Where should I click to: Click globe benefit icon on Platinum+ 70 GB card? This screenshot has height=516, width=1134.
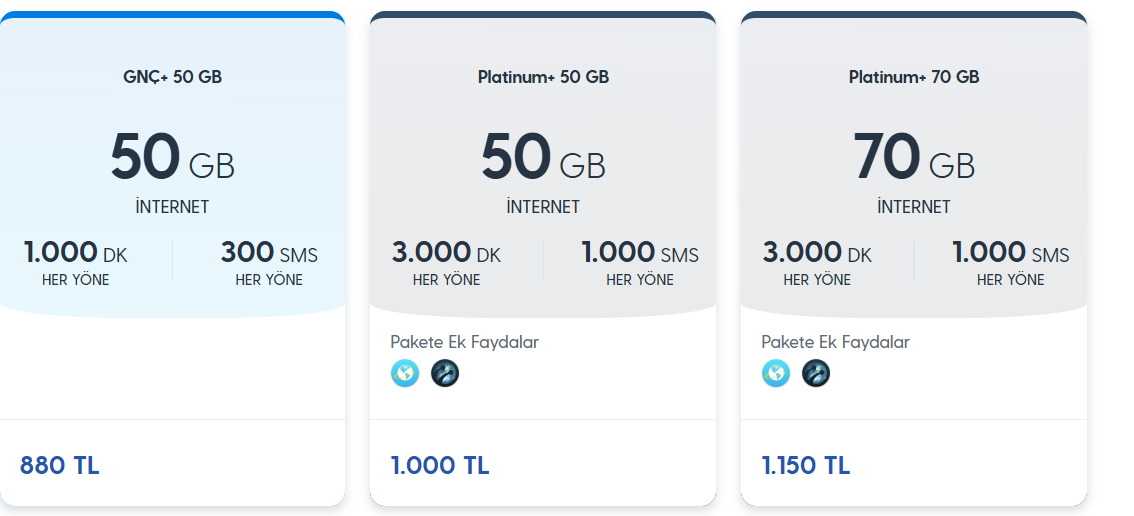776,373
